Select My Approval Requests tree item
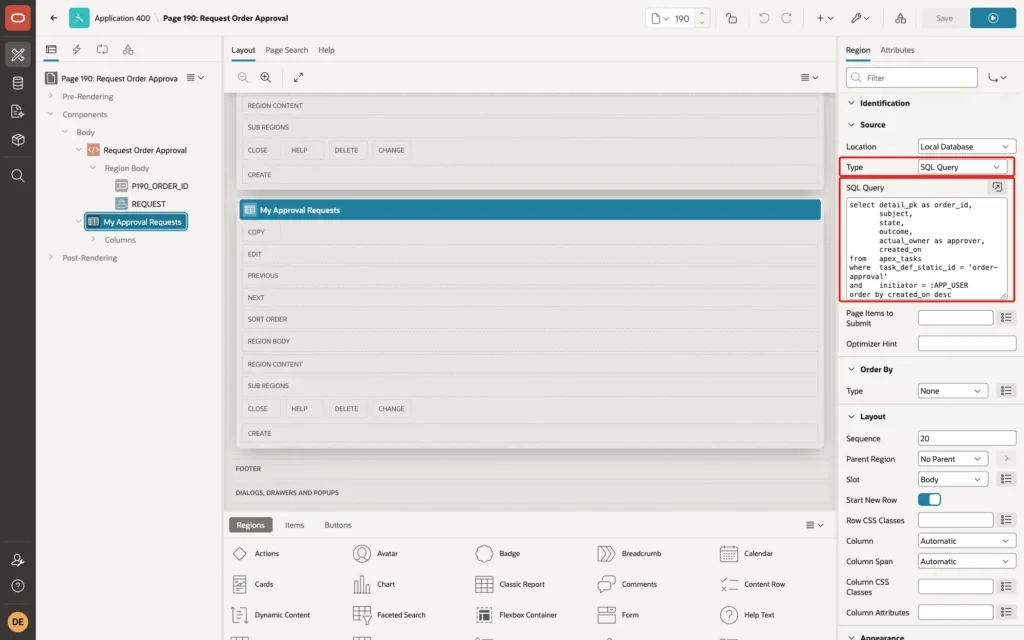Screen dimensions: 1024x640 (x=136, y=222)
